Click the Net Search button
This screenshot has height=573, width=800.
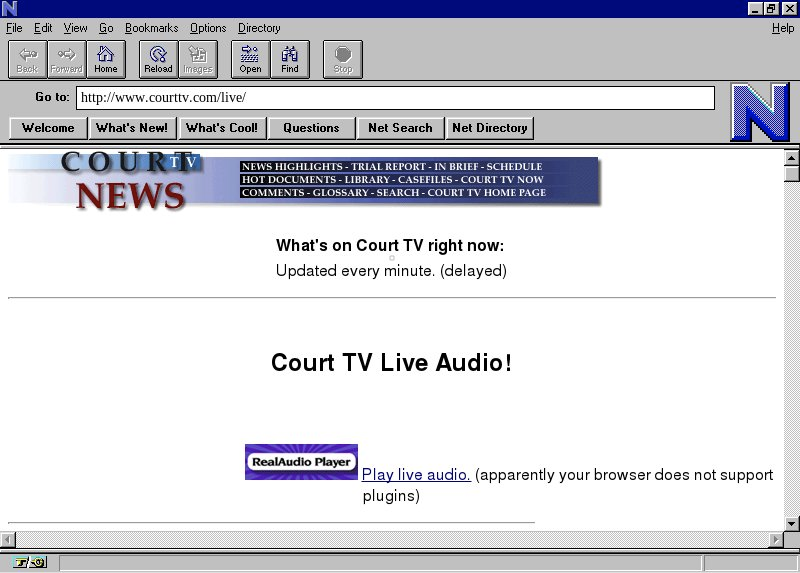click(400, 128)
